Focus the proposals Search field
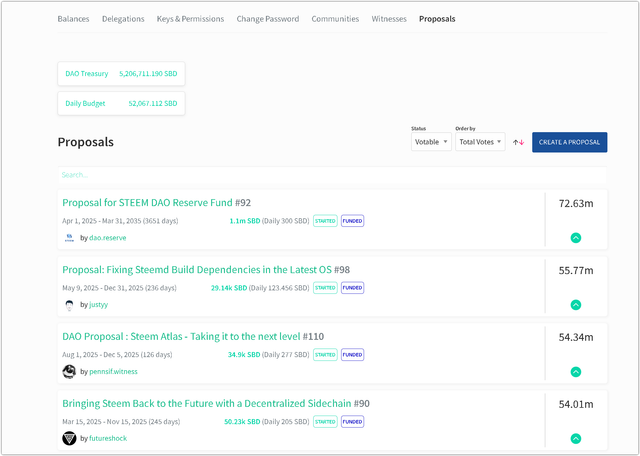 tap(332, 175)
